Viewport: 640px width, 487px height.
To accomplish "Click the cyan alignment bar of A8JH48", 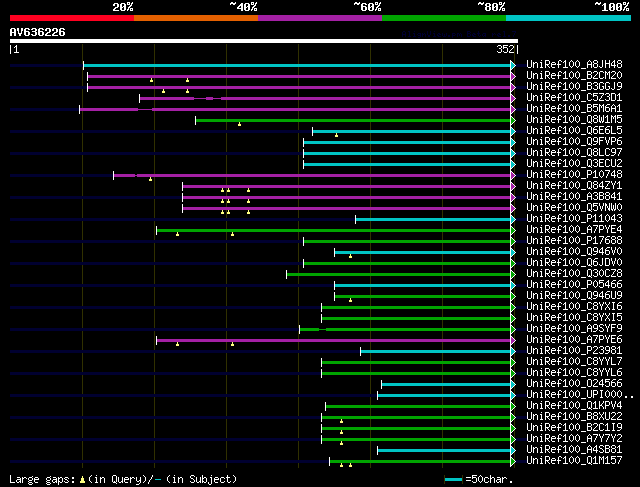I will coord(297,65).
